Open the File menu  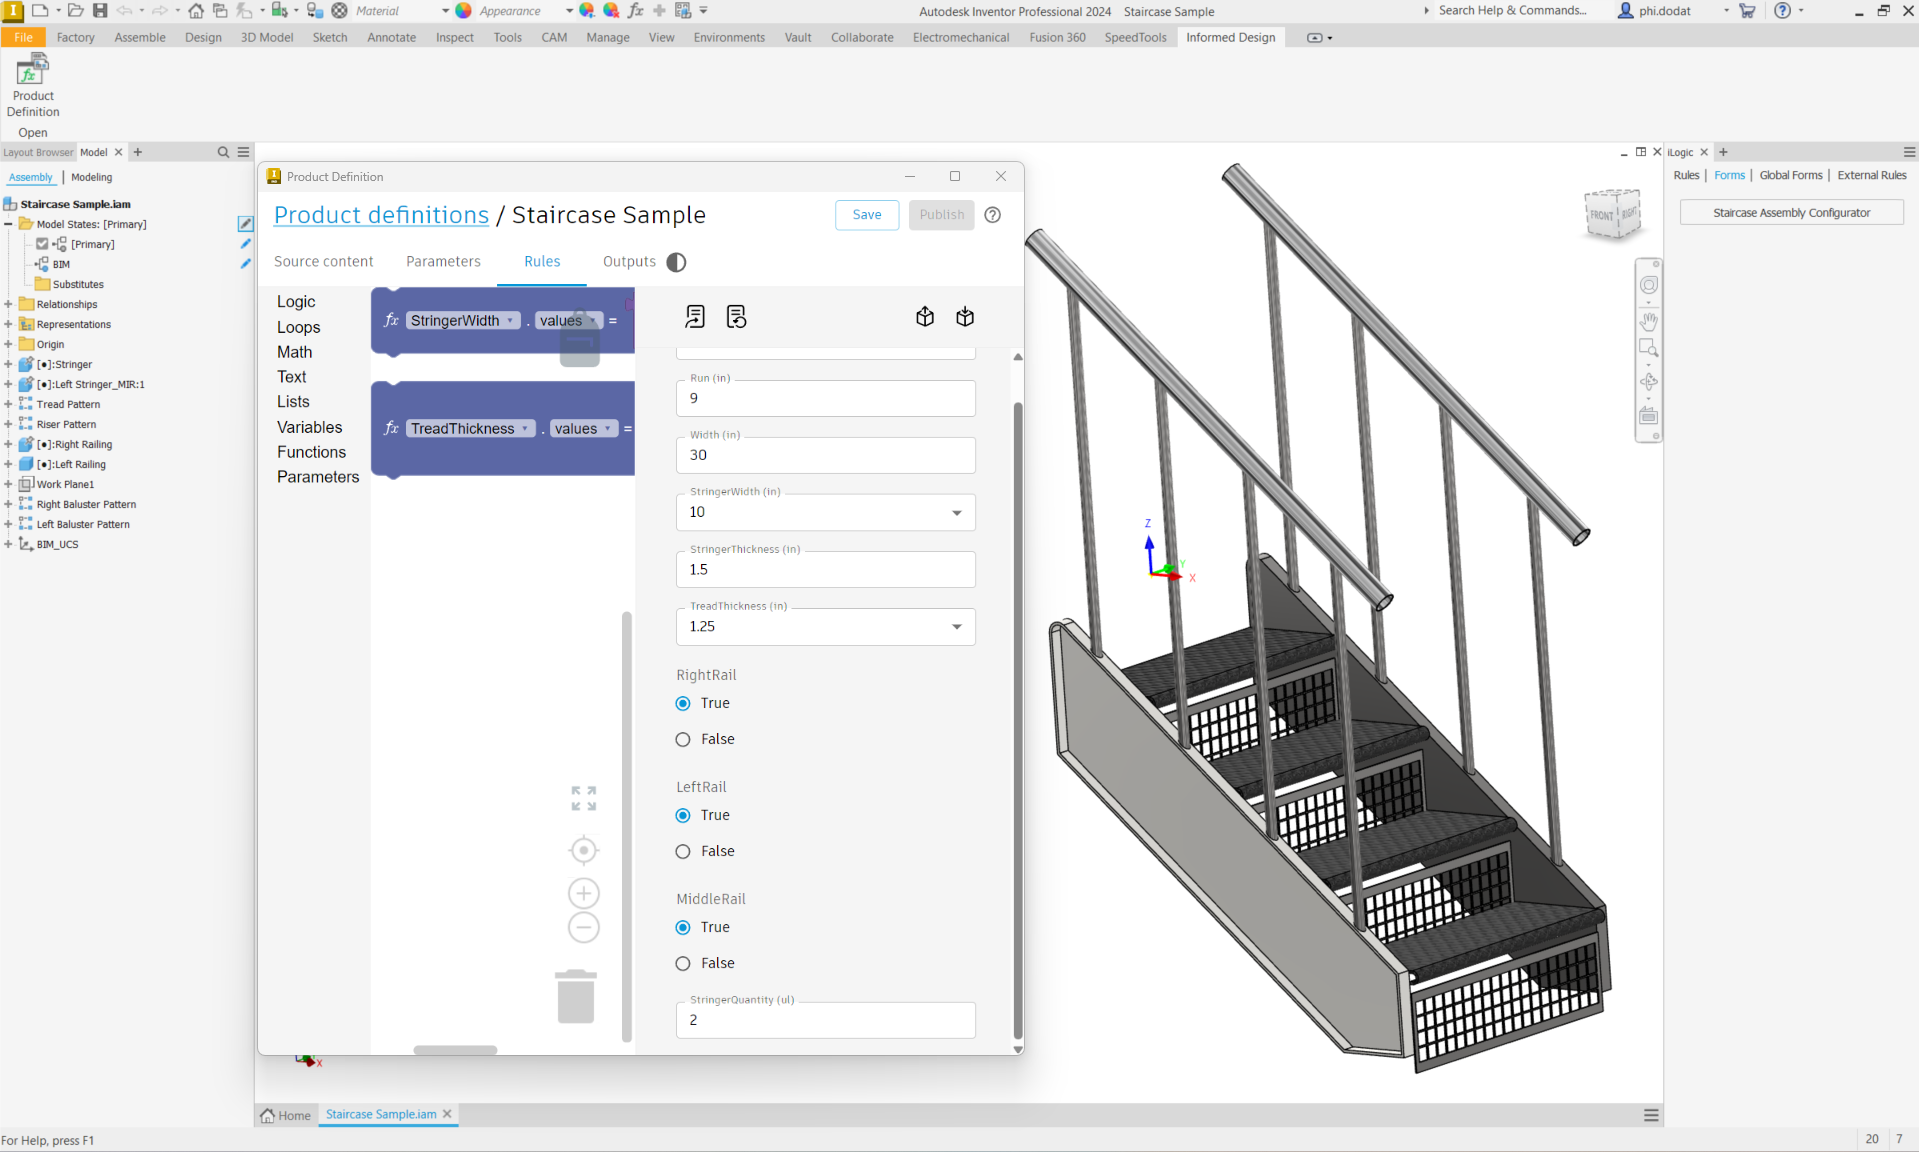tap(23, 37)
